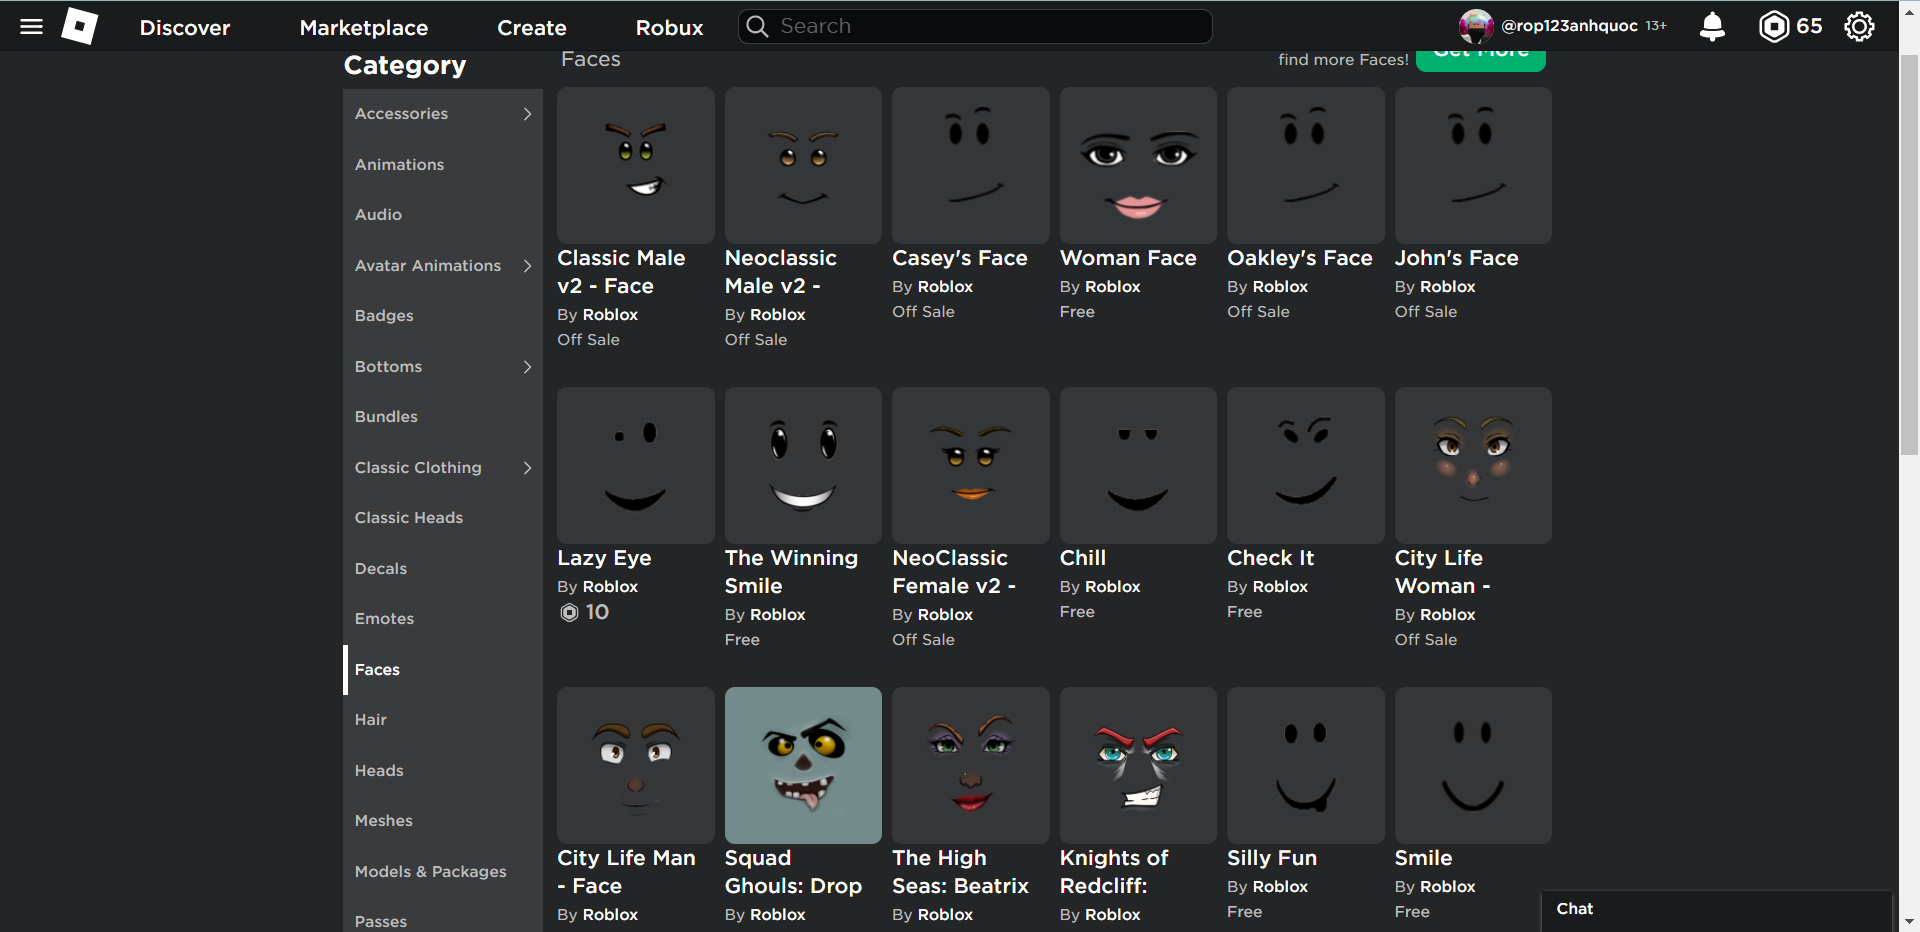Screen dimensions: 1920x932
Task: Click Roblox creator link under Check It
Action: tap(1280, 587)
